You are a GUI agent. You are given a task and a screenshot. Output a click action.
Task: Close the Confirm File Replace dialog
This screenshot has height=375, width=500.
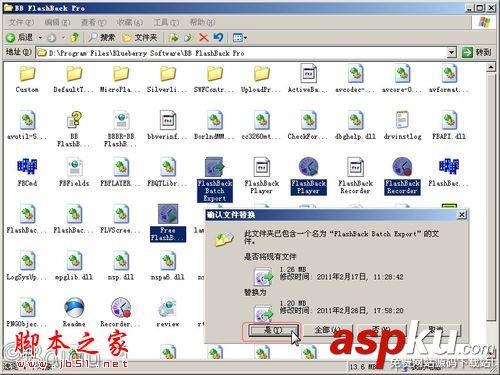pos(462,215)
